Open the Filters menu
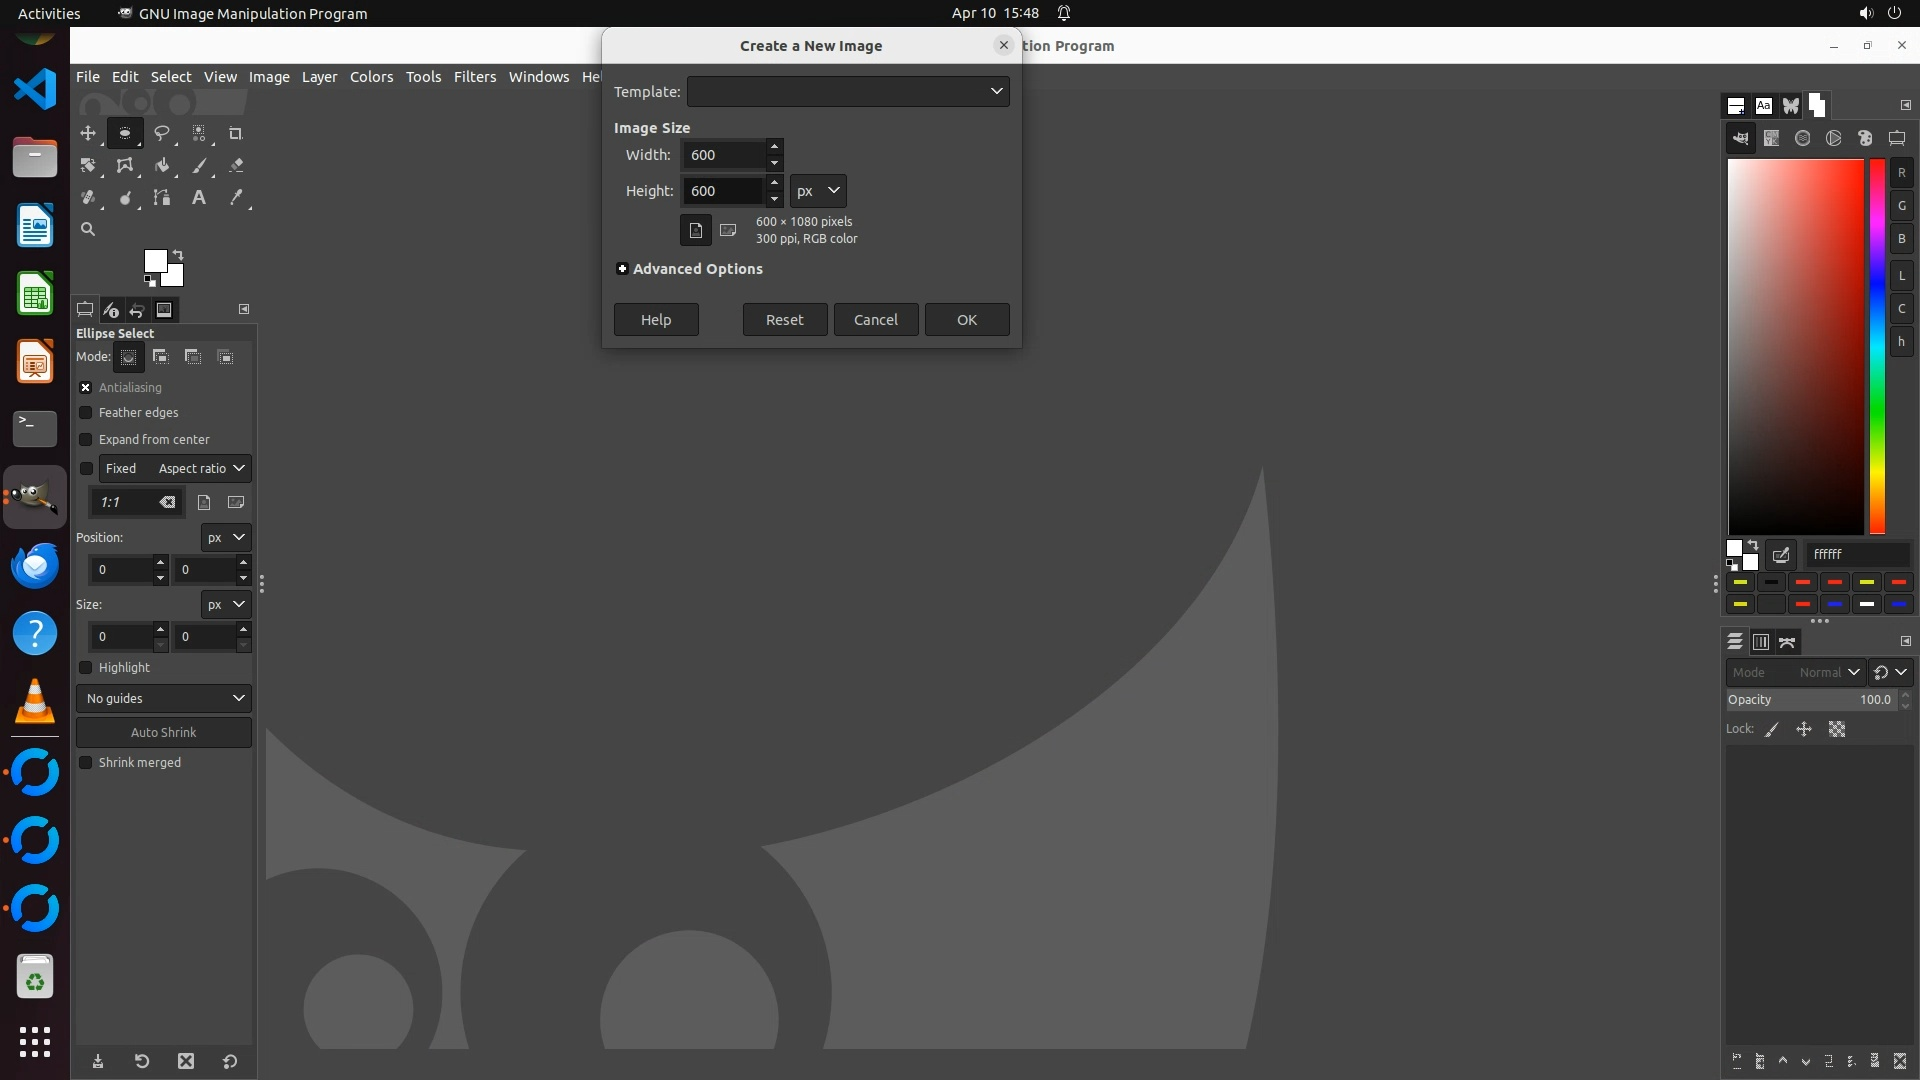1920x1080 pixels. coord(474,77)
